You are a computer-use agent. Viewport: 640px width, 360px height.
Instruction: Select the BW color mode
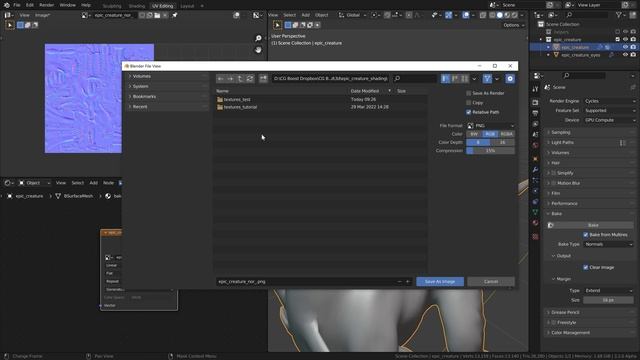pos(474,134)
